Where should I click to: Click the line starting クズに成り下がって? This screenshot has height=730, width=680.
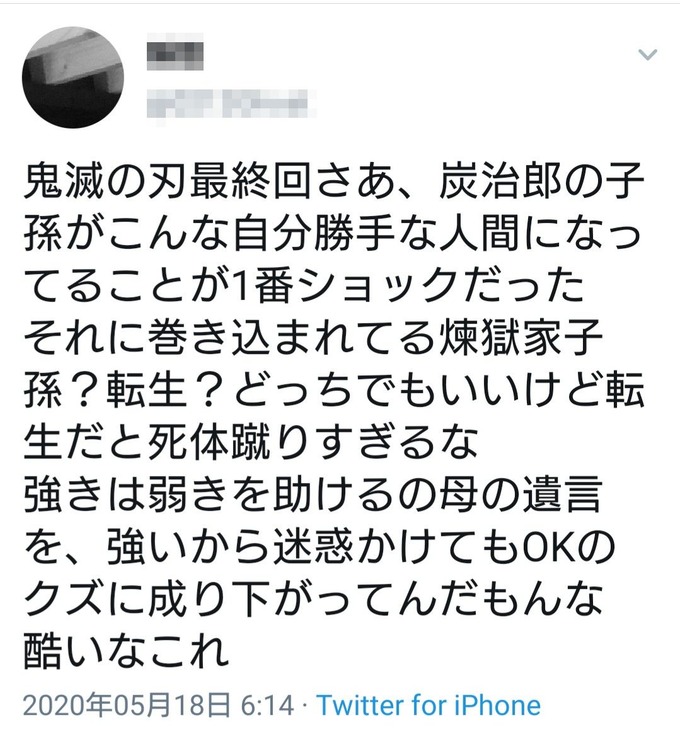(313, 599)
